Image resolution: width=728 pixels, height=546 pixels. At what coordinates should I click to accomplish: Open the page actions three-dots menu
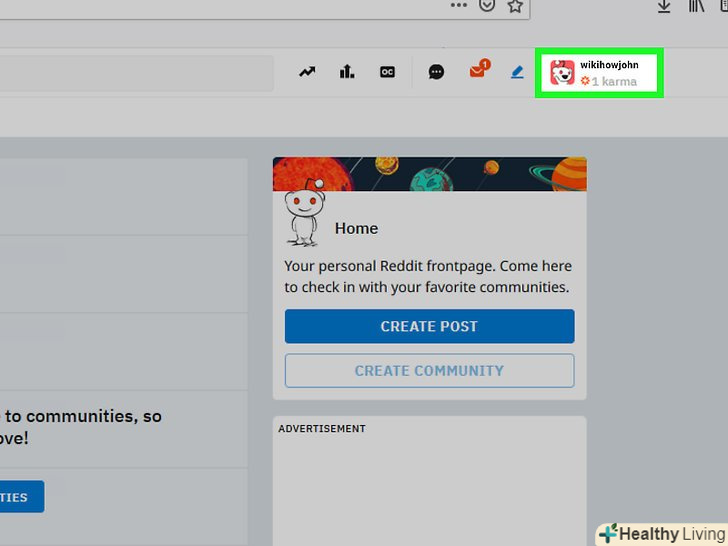coord(459,5)
